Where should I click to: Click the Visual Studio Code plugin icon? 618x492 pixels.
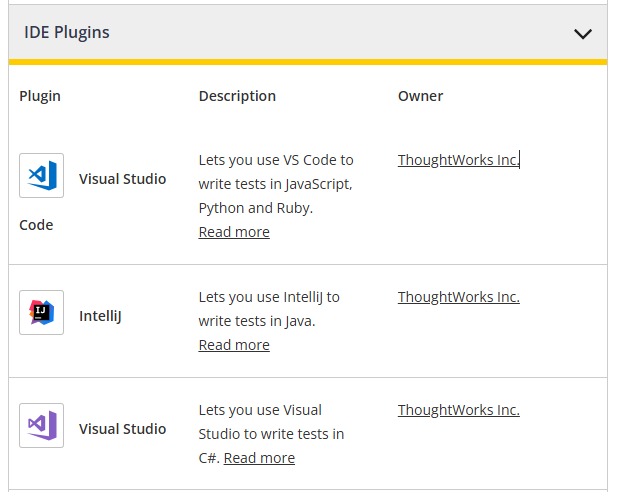coord(41,176)
